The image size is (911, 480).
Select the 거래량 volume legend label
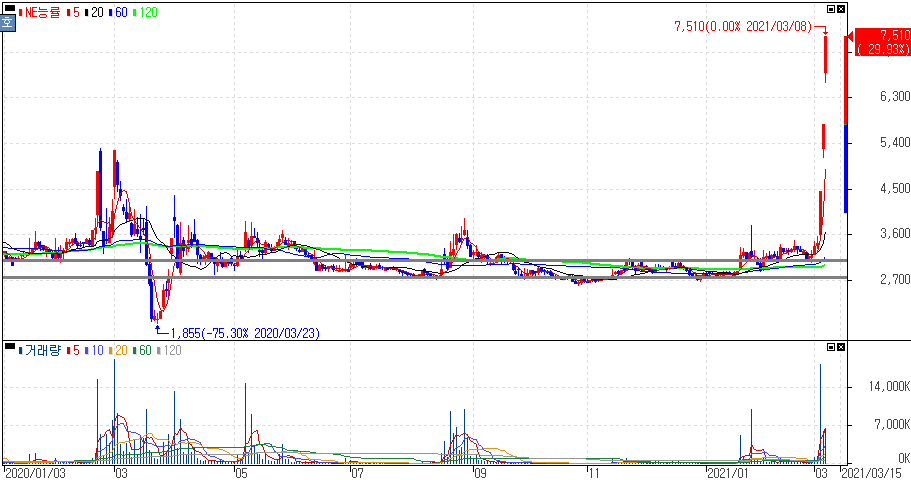pos(40,350)
